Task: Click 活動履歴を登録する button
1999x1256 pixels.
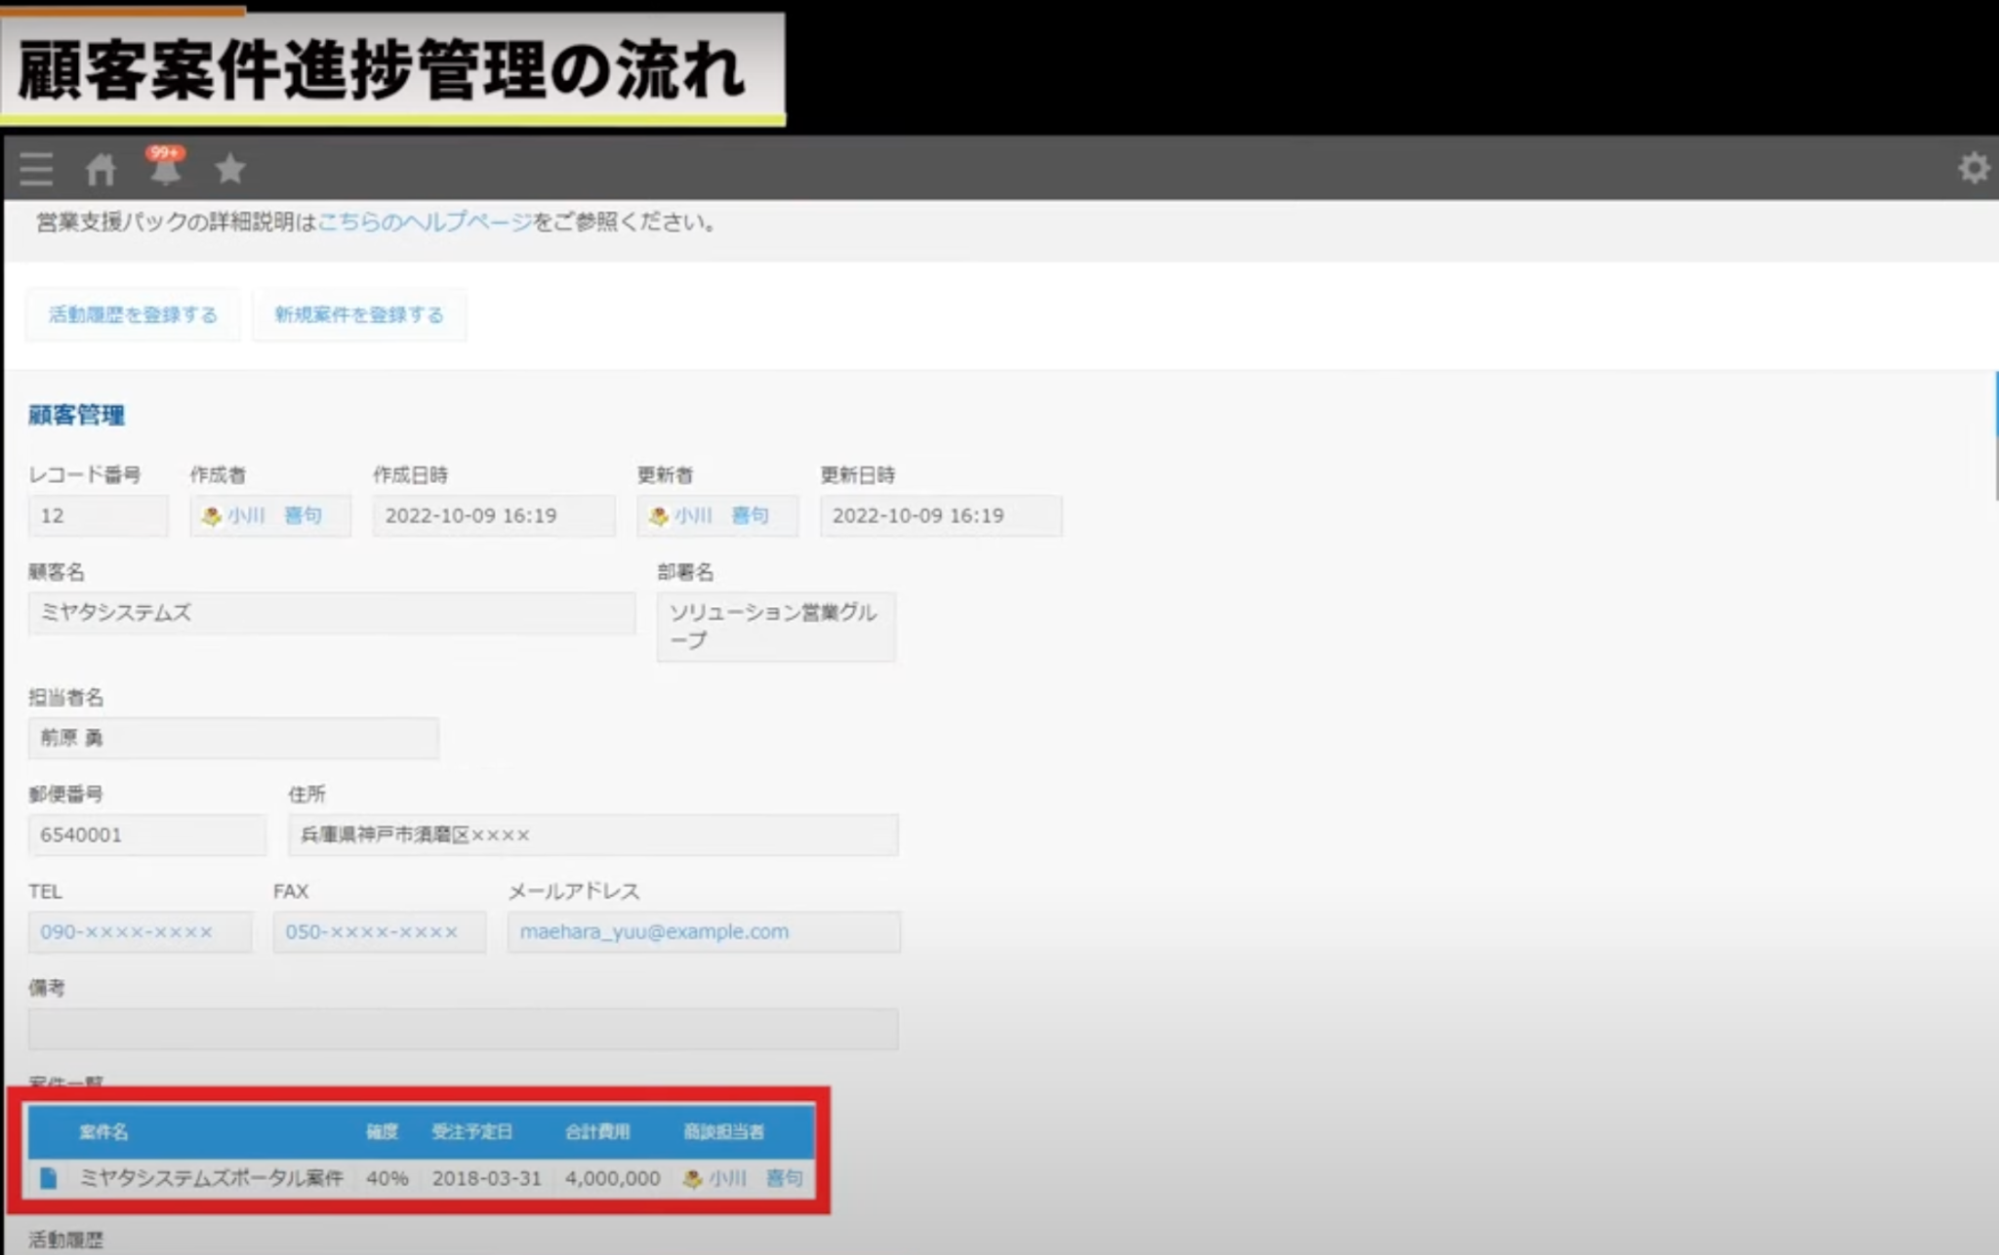Action: point(133,315)
